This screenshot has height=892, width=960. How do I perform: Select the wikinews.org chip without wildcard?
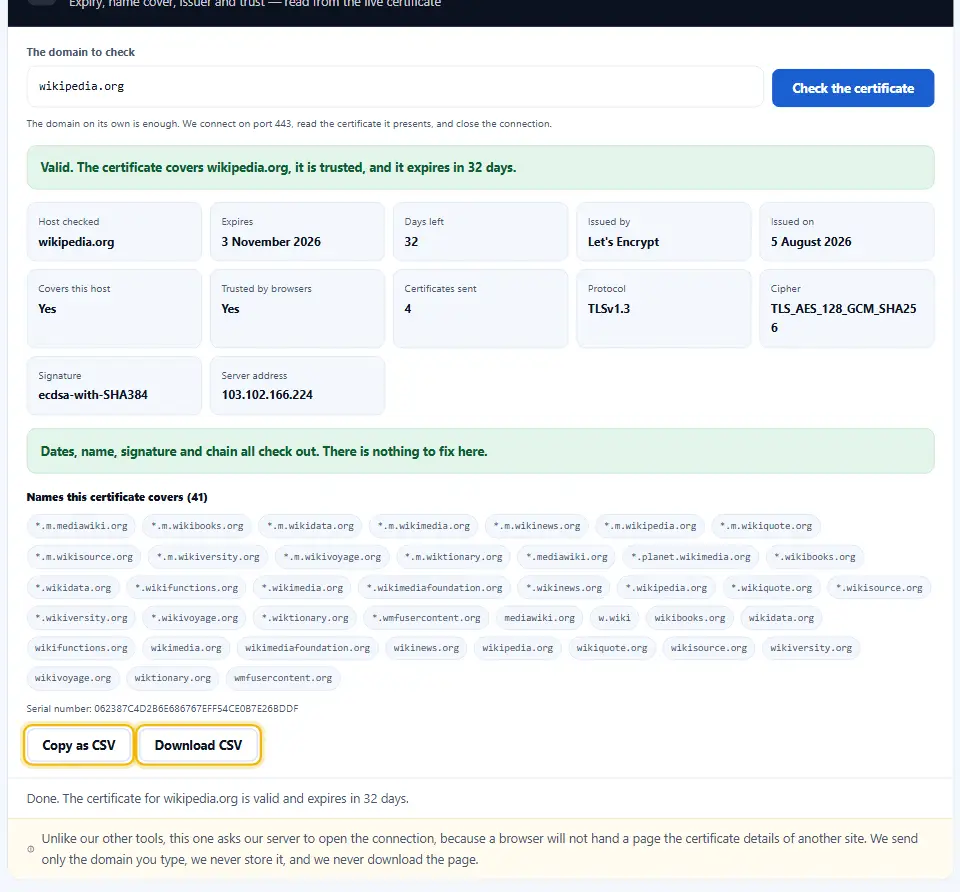point(426,648)
